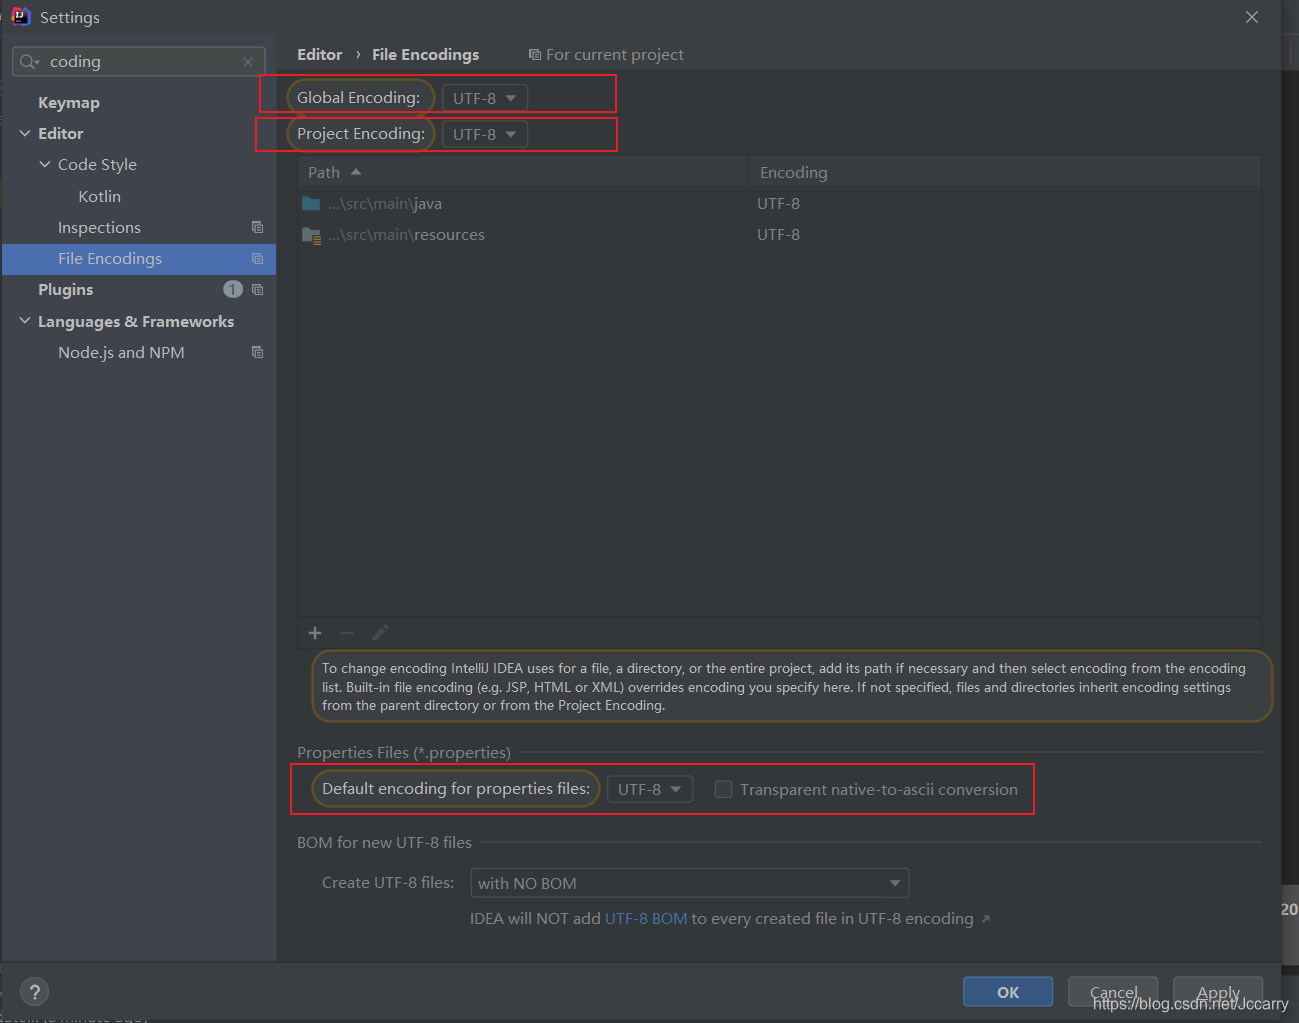This screenshot has height=1023, width=1299.
Task: Click the Plugins update count badge
Action: 233,289
